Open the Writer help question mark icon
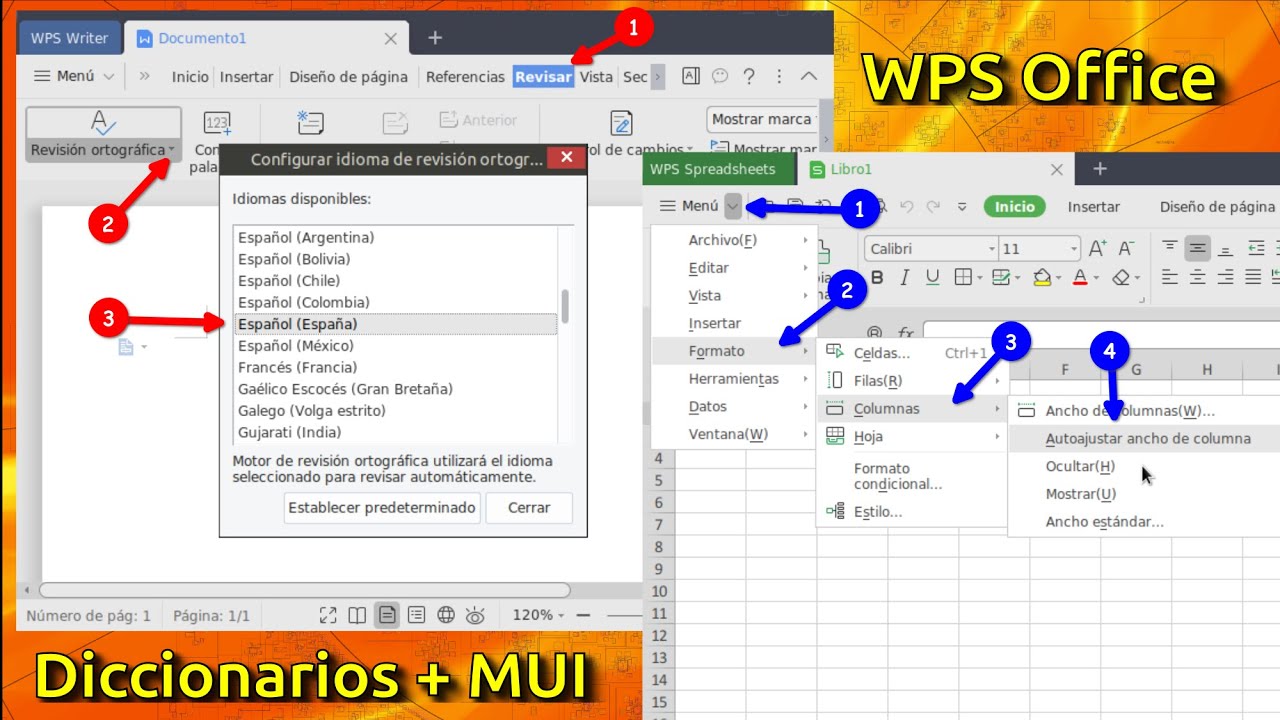This screenshot has width=1280, height=720. (x=749, y=76)
